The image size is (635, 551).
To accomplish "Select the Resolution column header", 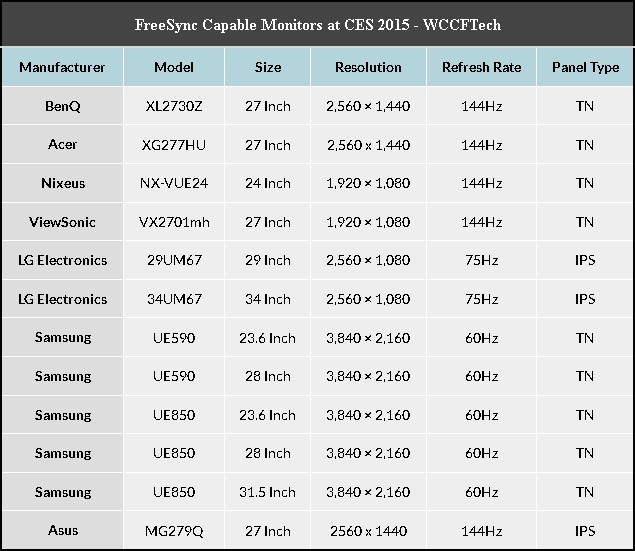I will tap(368, 67).
